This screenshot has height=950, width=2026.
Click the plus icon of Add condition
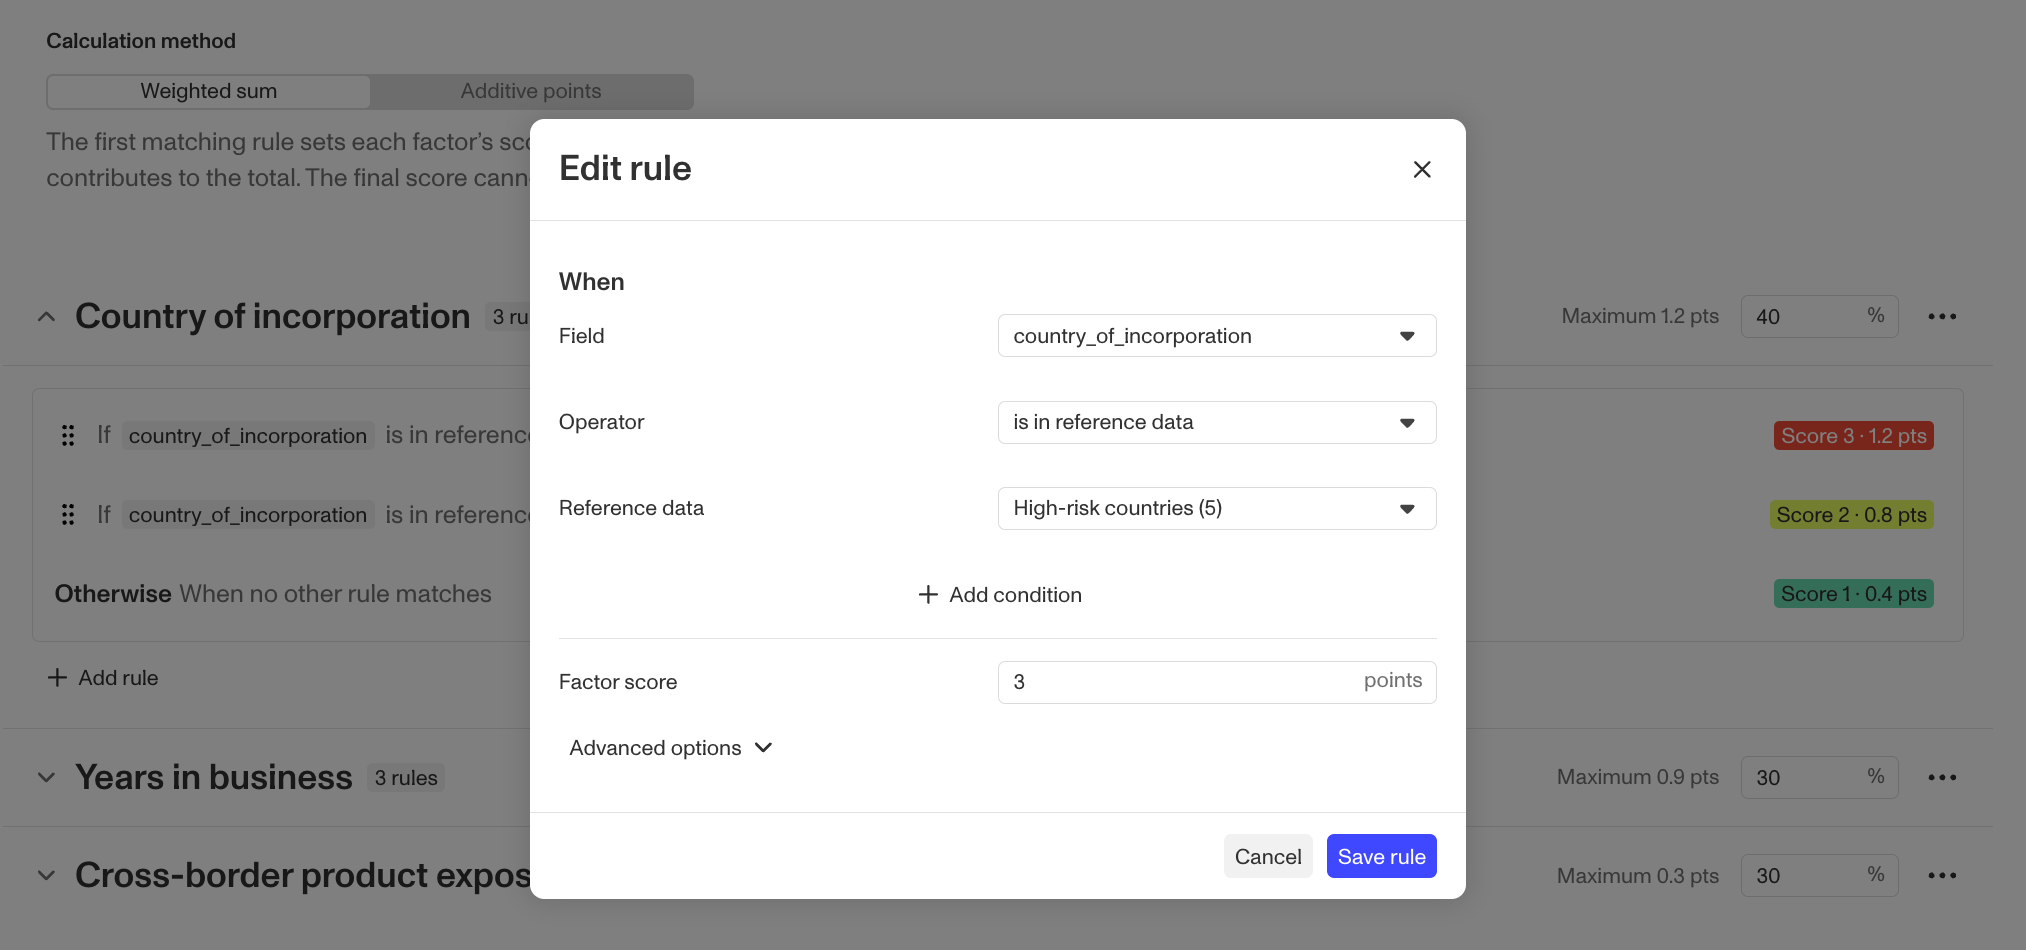point(928,595)
